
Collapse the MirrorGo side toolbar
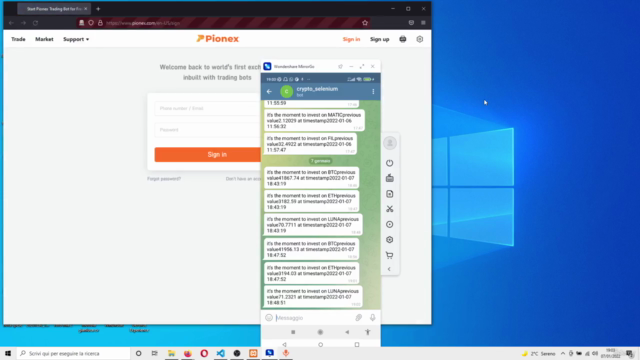coord(389,269)
